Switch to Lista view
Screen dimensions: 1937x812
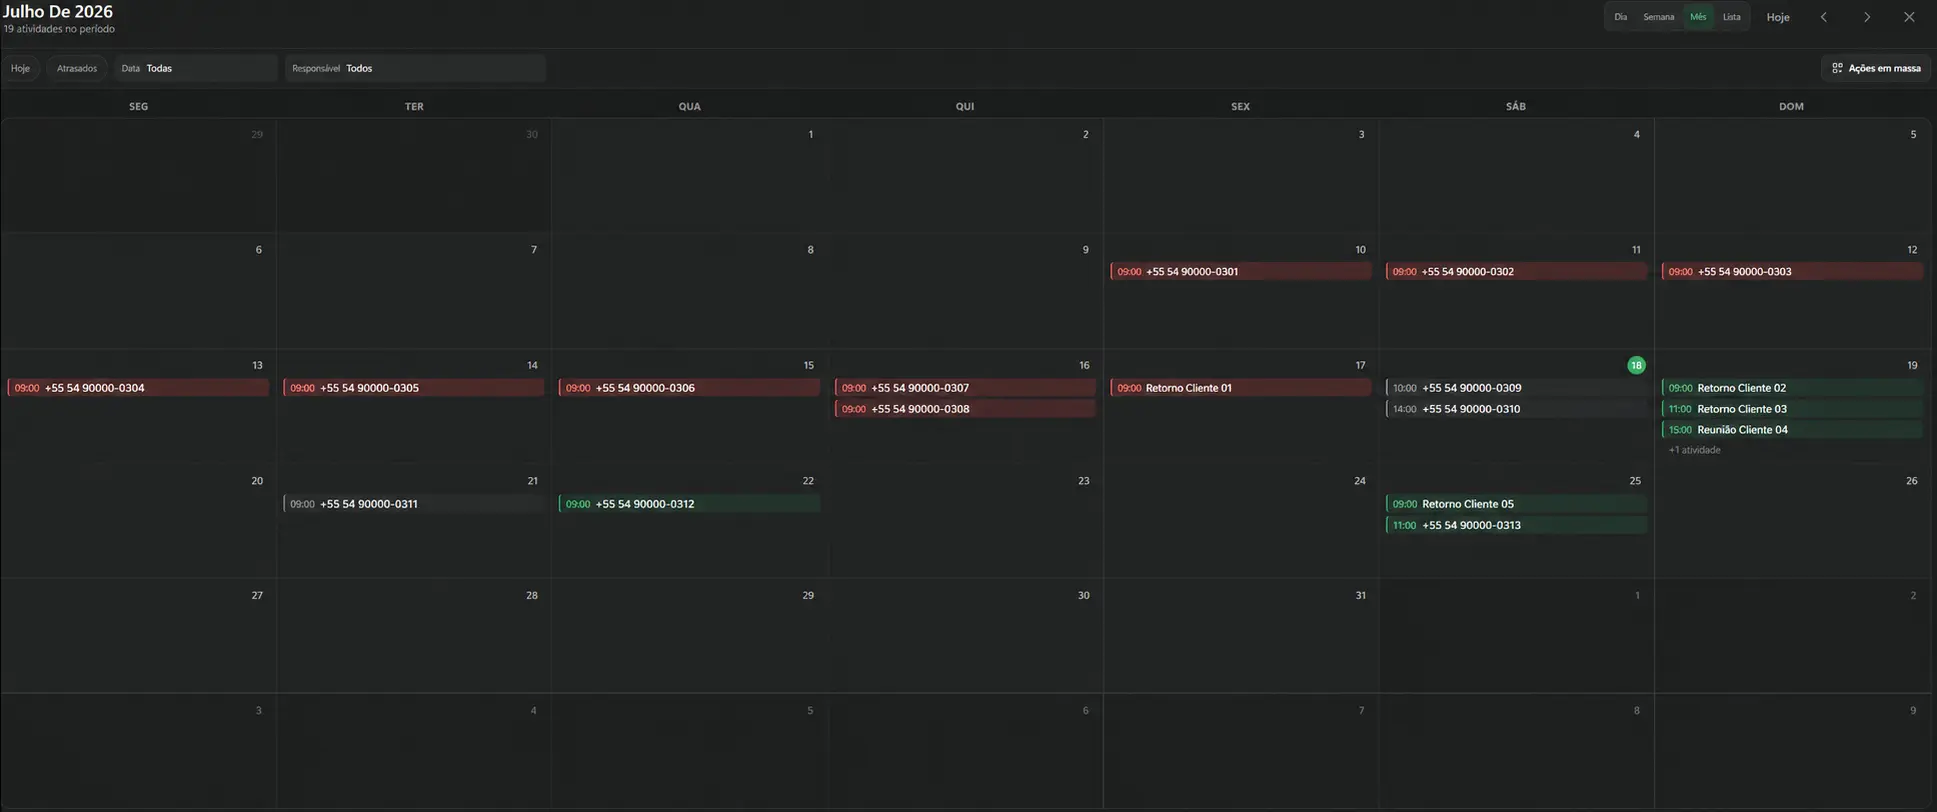1731,17
